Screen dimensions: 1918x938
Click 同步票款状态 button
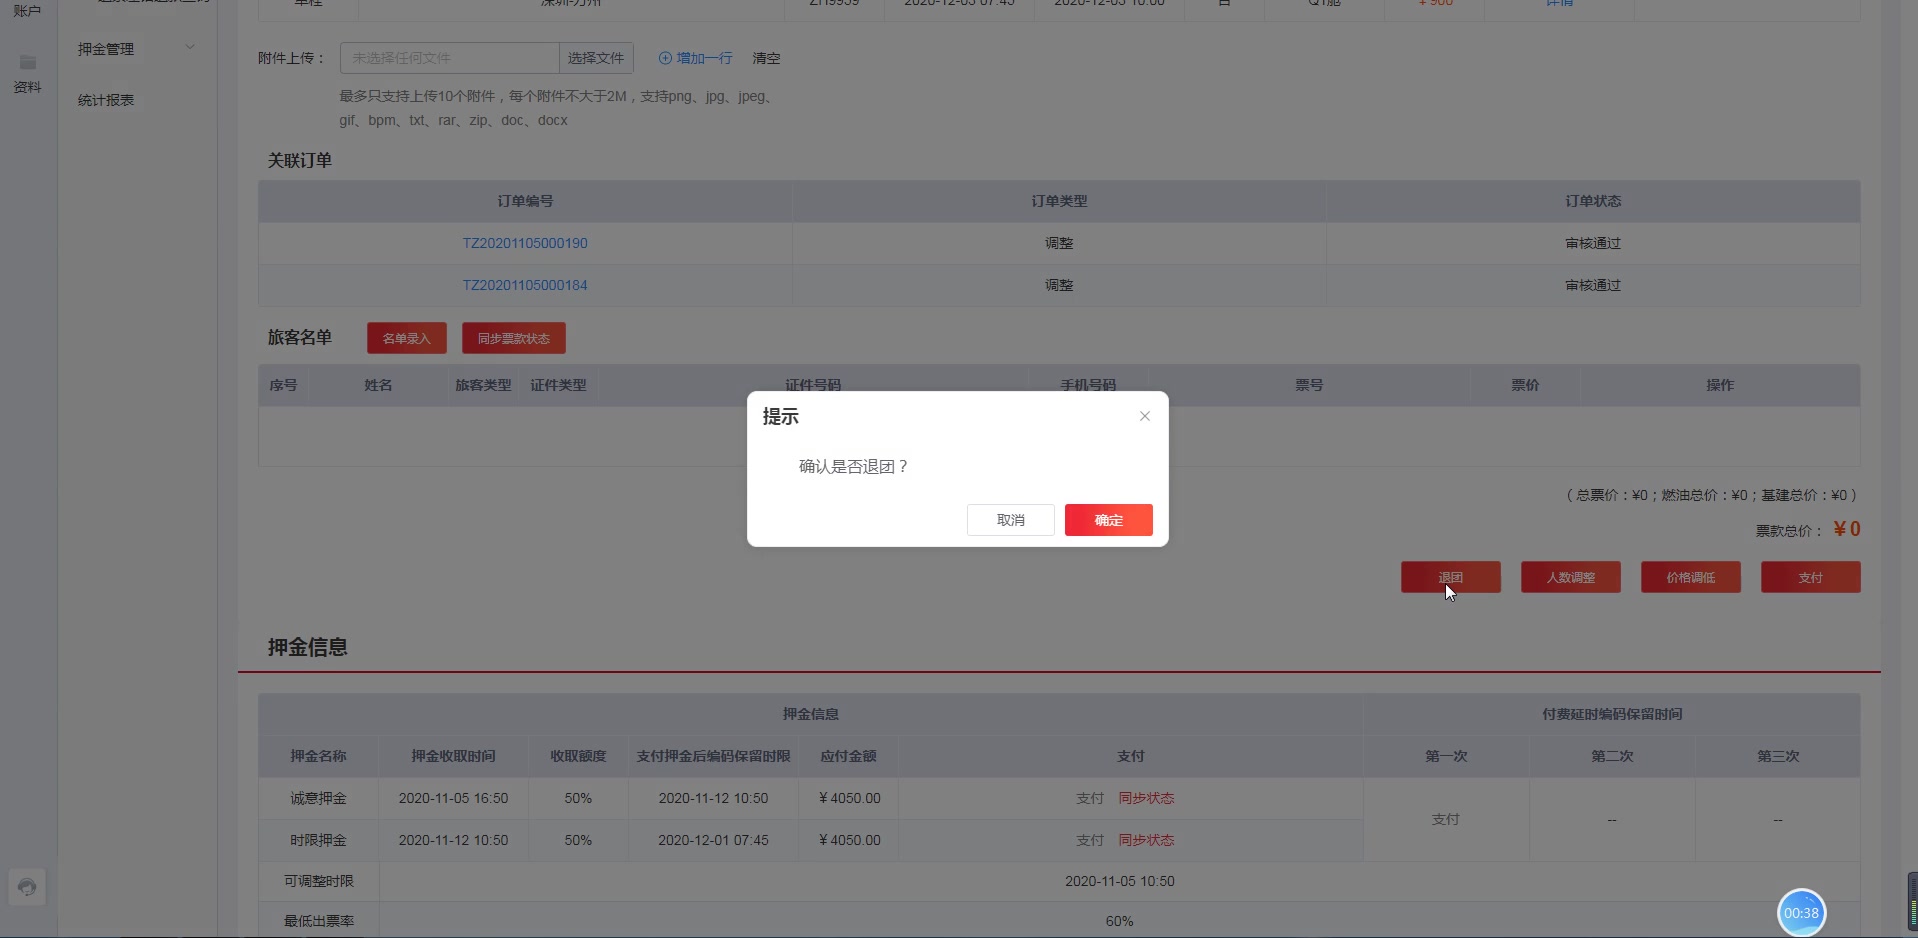[x=513, y=338]
